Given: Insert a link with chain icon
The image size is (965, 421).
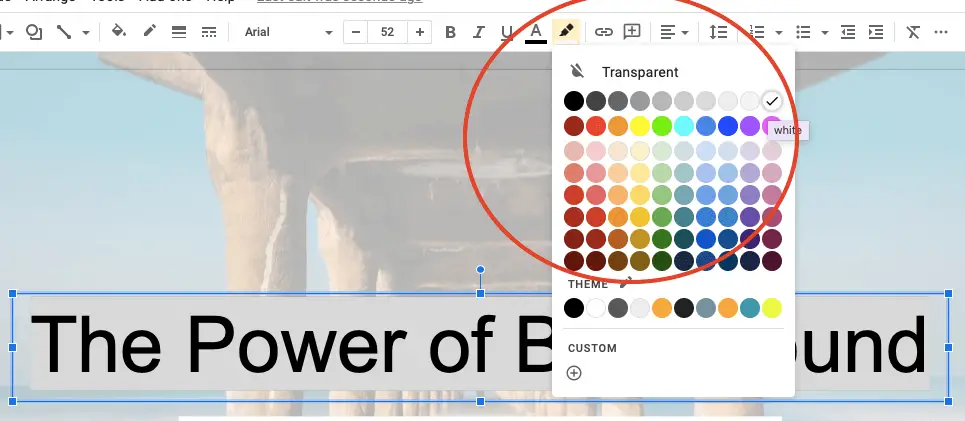Looking at the screenshot, I should coord(604,32).
